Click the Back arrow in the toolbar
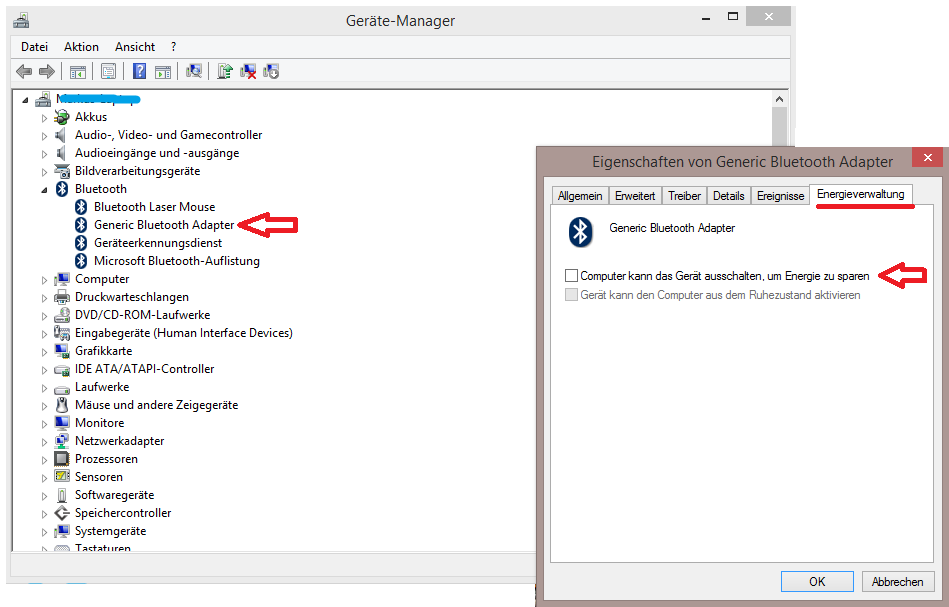Image resolution: width=949 pixels, height=607 pixels. [24, 71]
